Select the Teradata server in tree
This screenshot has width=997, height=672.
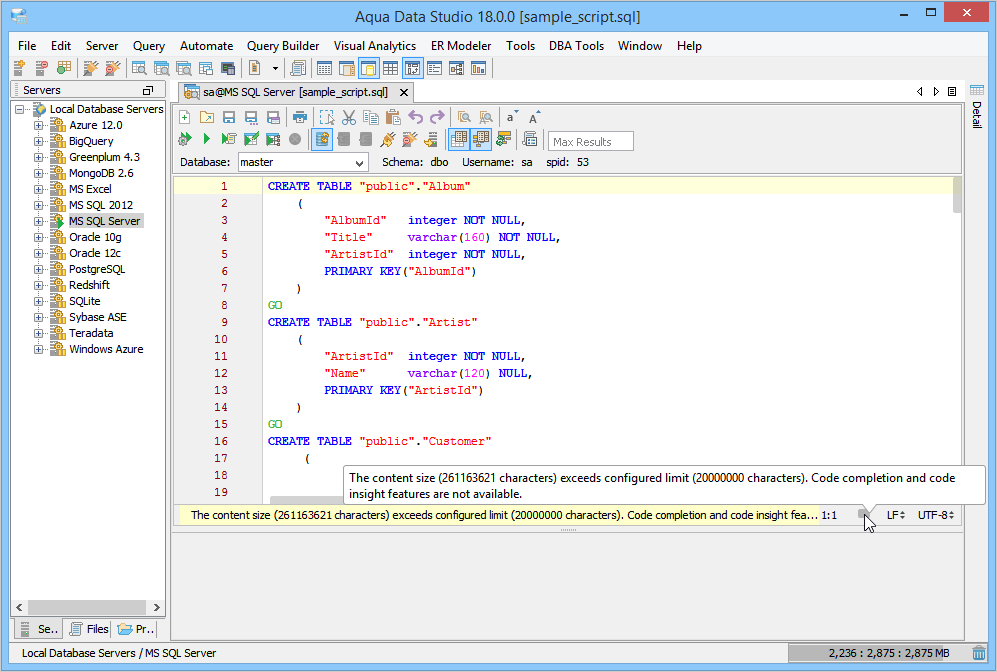(x=91, y=333)
